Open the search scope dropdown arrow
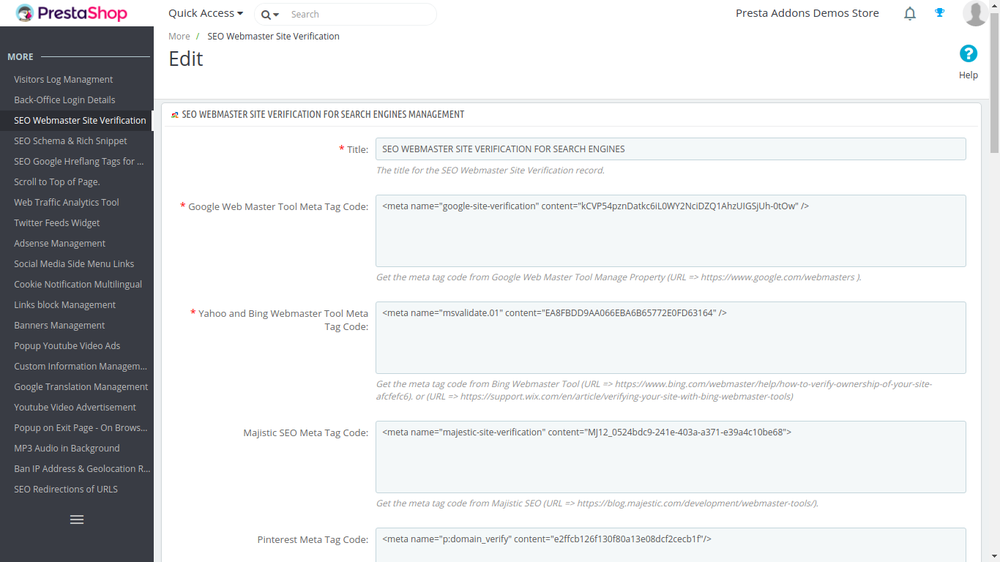Viewport: 1000px width, 562px height. 276,15
